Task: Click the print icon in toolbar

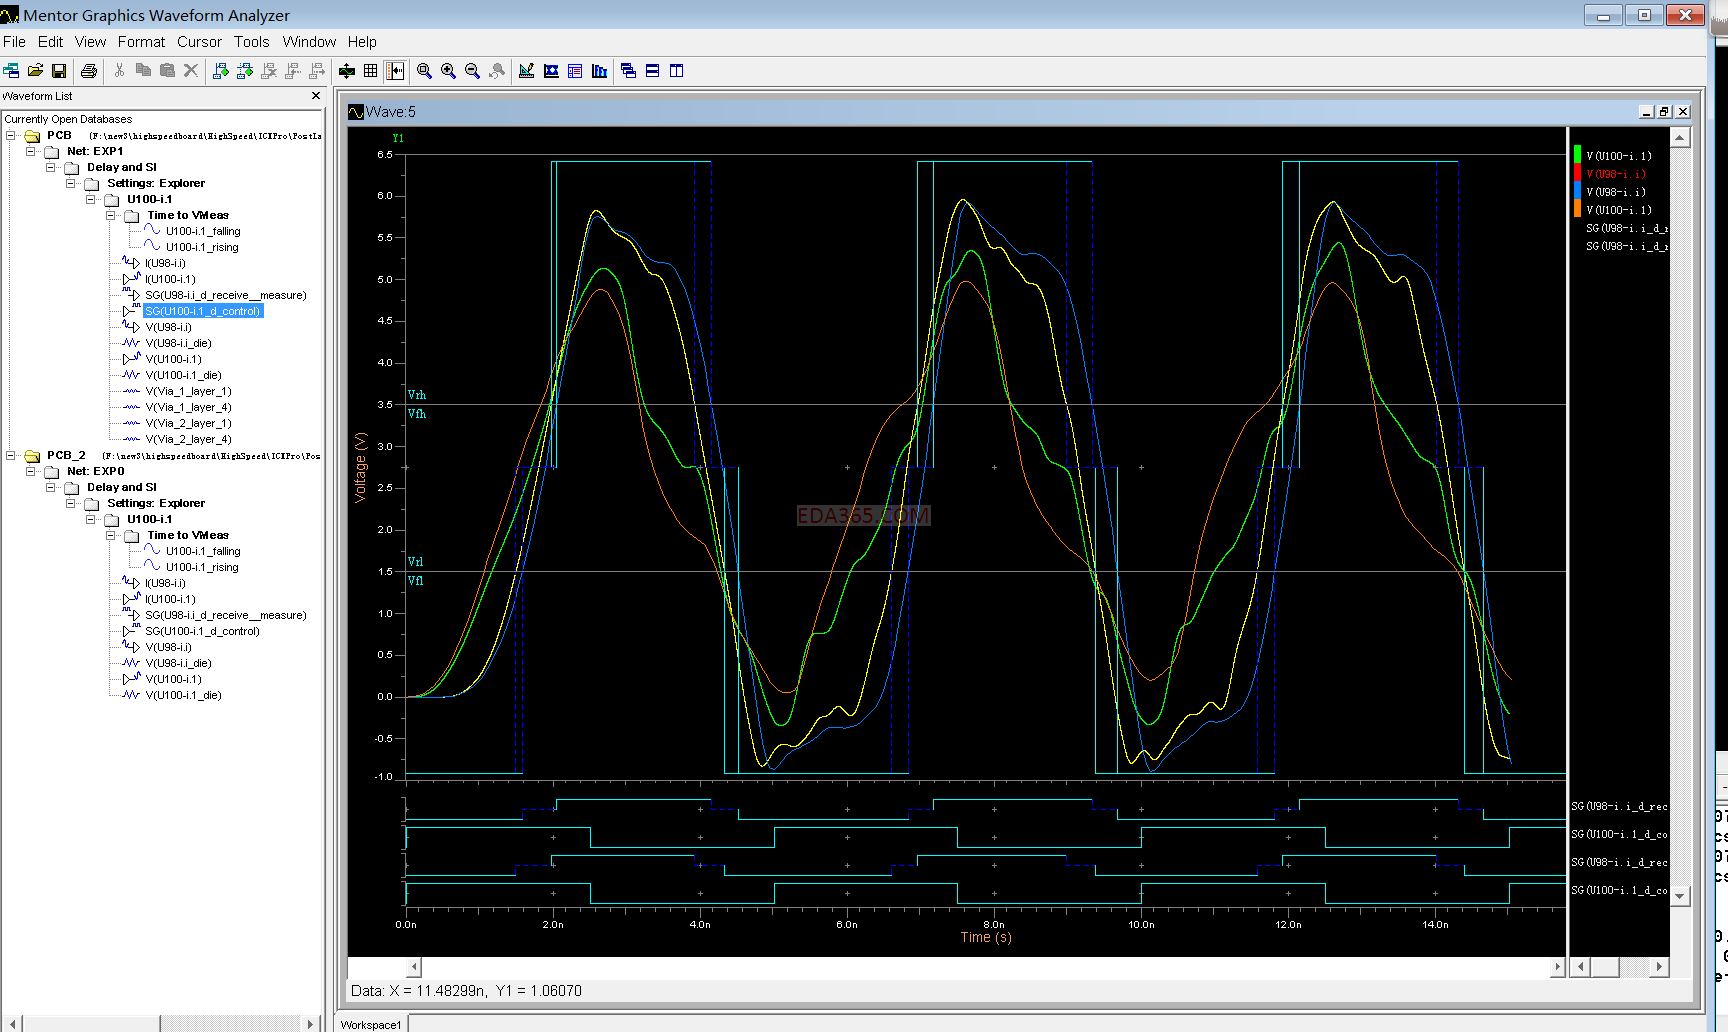Action: point(89,71)
